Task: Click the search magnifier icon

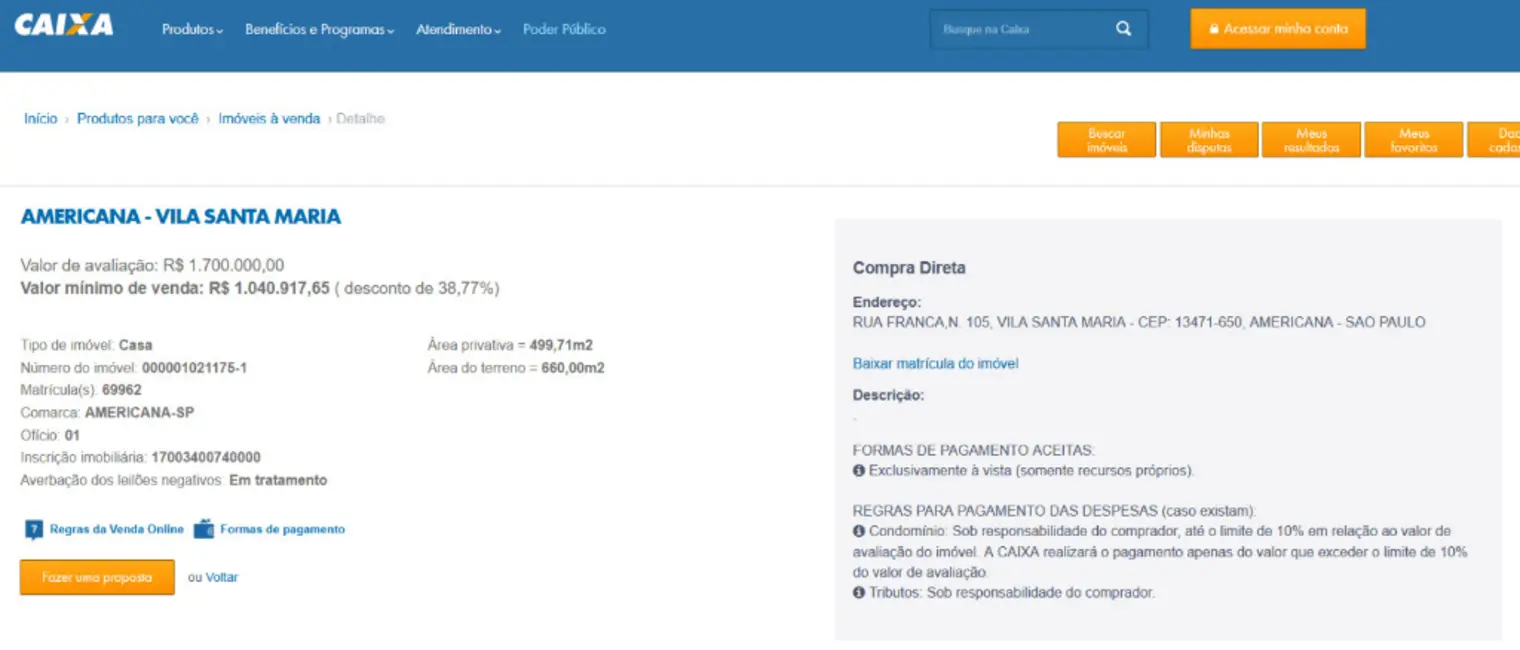Action: point(1123,29)
